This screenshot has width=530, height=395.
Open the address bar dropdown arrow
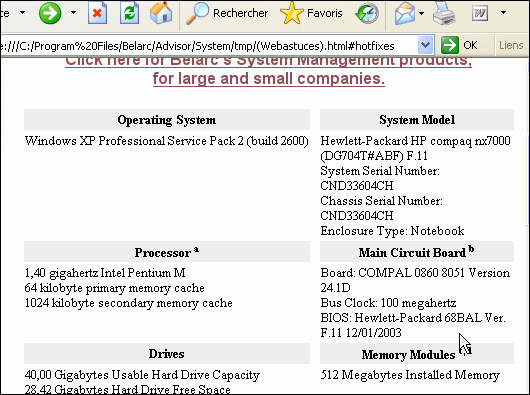(425, 45)
